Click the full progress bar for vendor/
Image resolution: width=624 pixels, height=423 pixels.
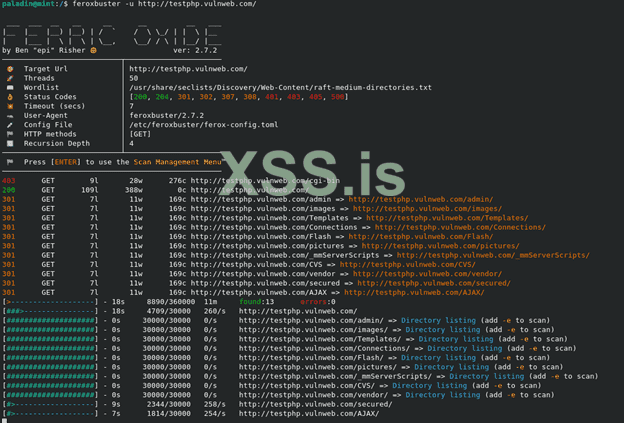[x=50, y=395]
